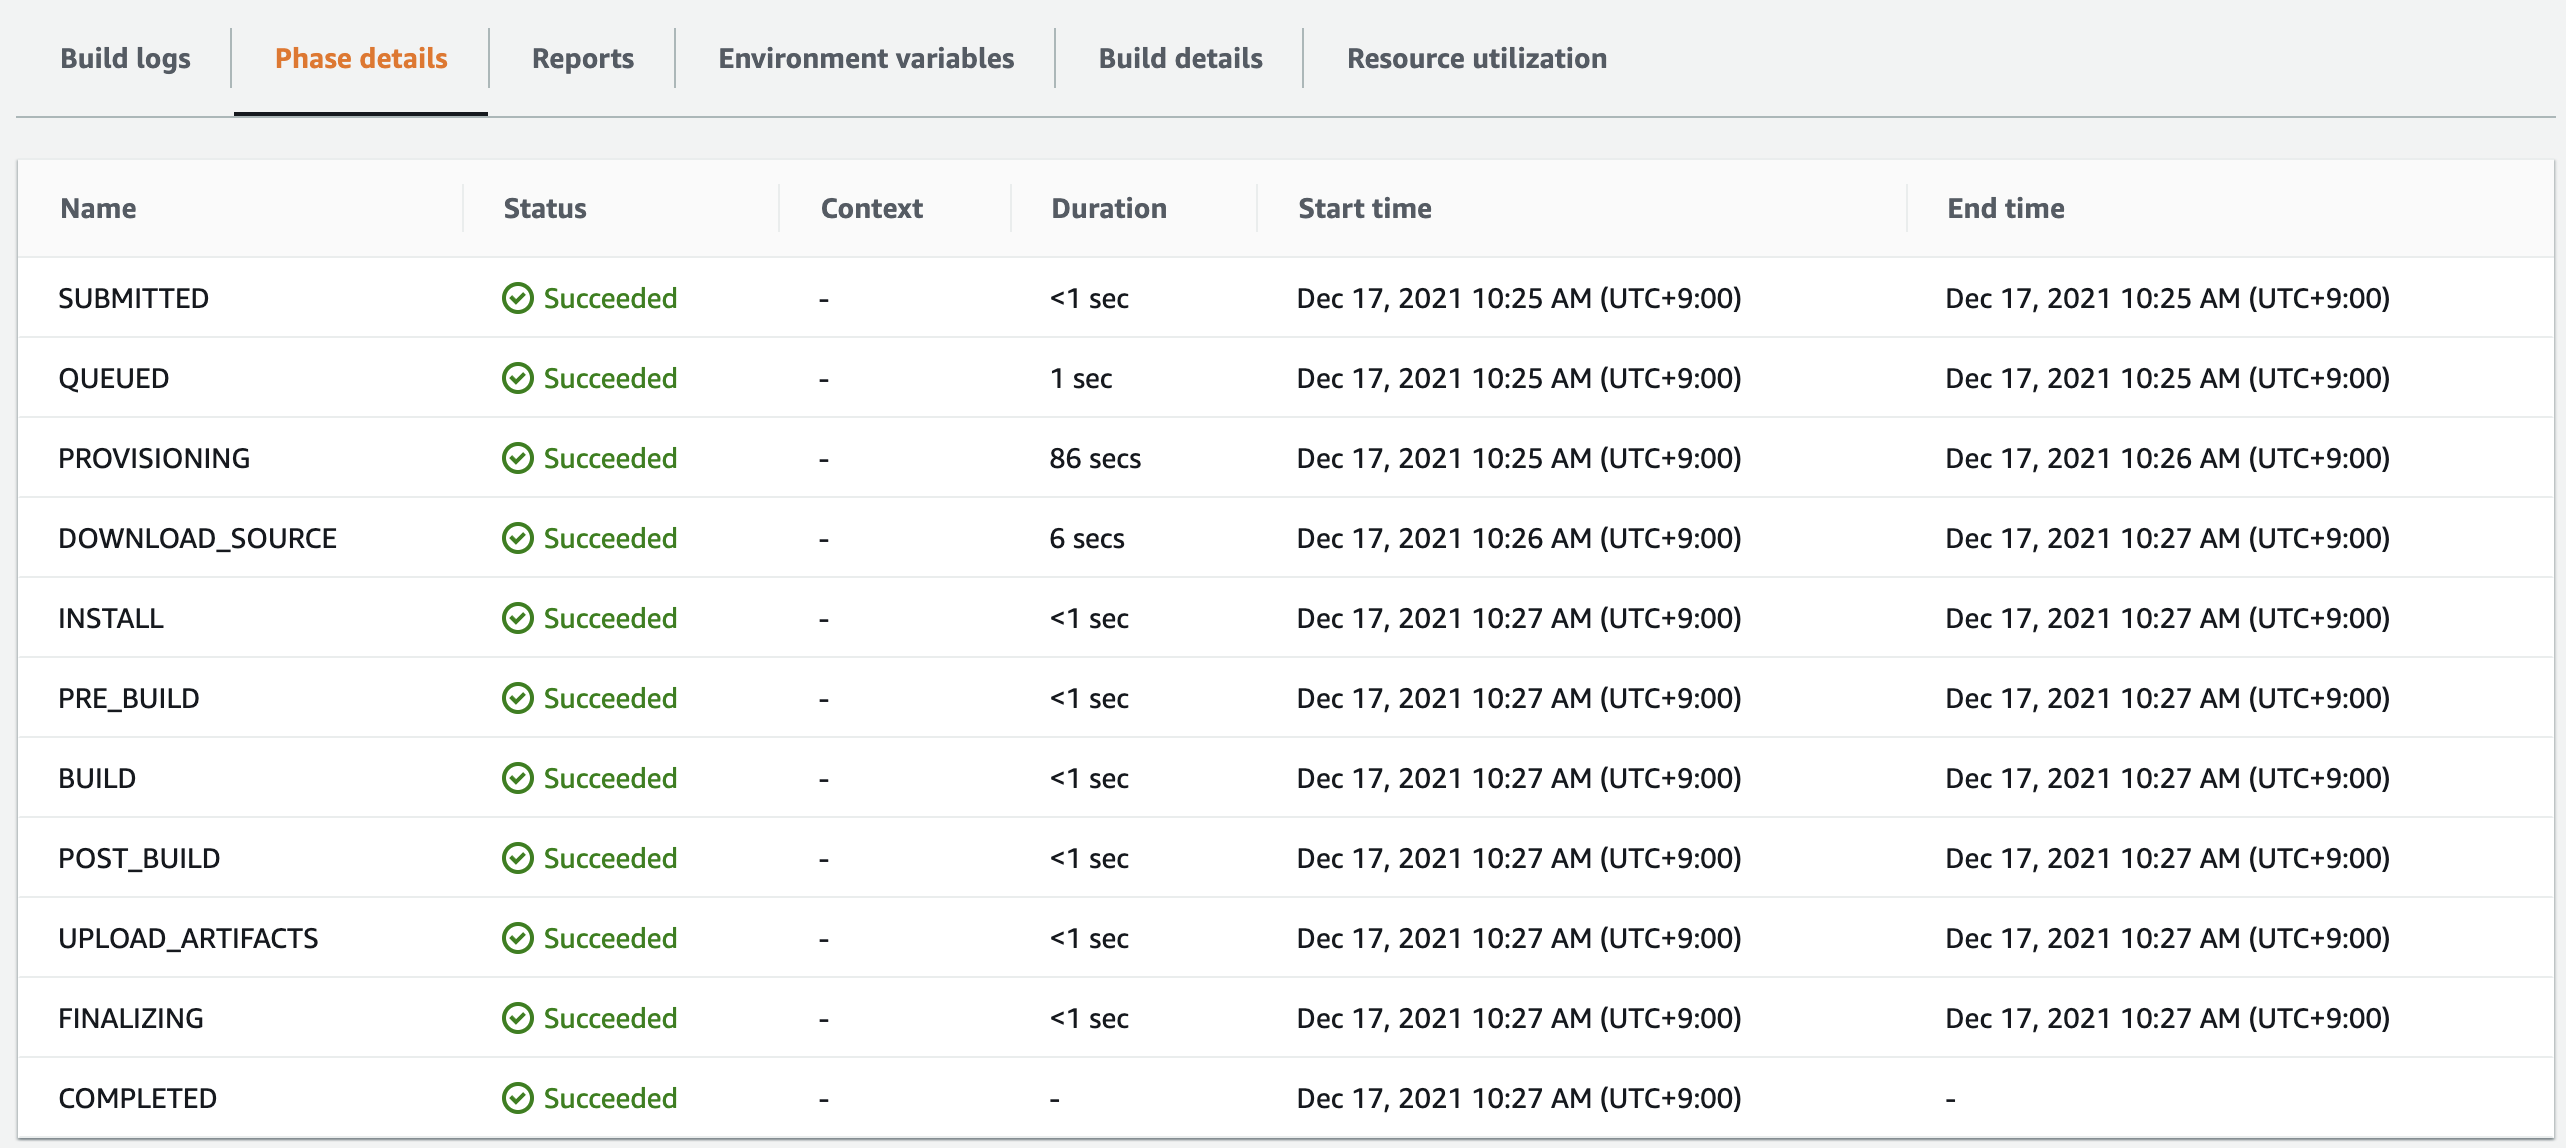2566x1148 pixels.
Task: Click the Name column header
Action: [x=98, y=208]
